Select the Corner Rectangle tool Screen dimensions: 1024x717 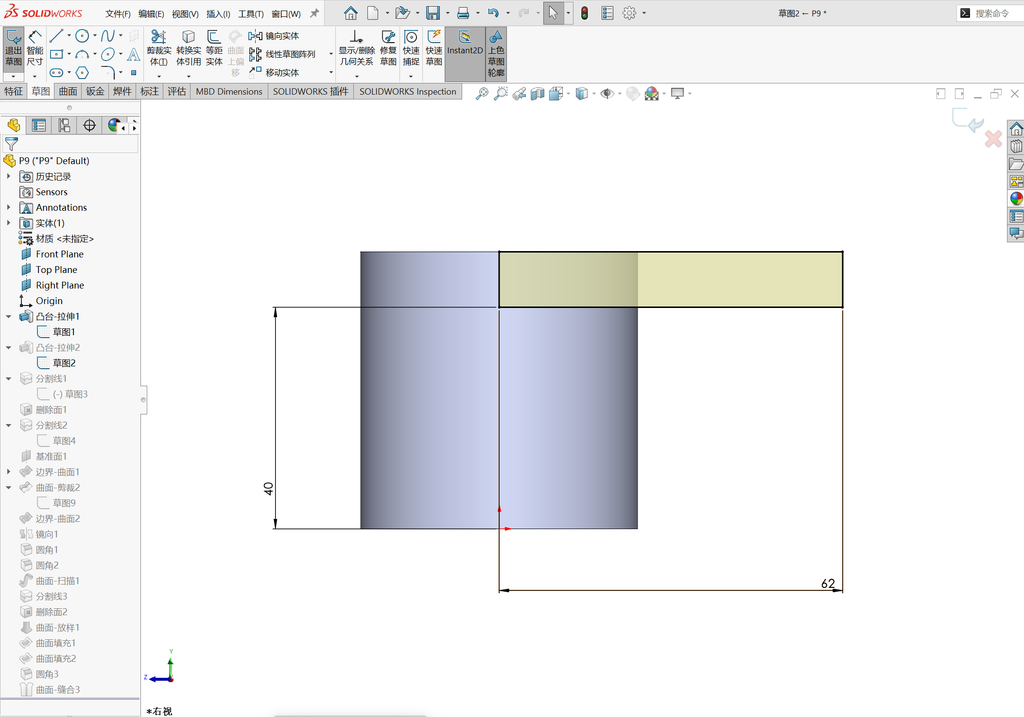[x=56, y=54]
